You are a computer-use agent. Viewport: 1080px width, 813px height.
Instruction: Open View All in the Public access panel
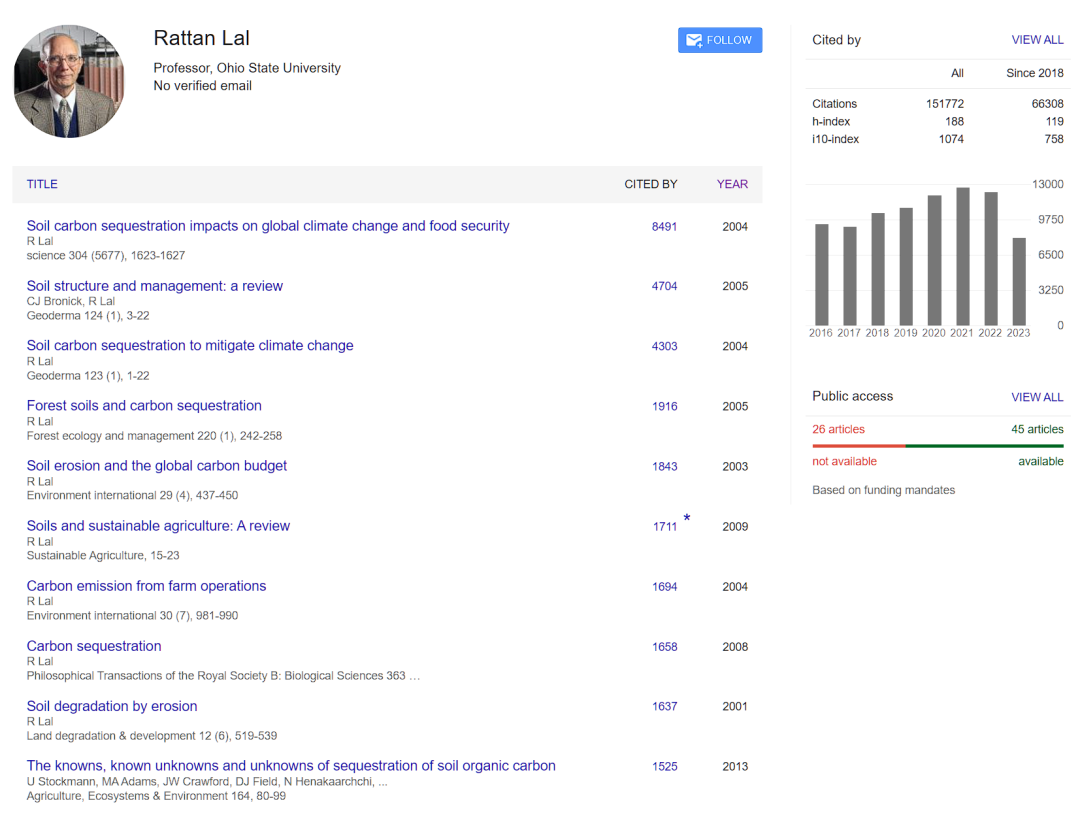tap(1037, 397)
